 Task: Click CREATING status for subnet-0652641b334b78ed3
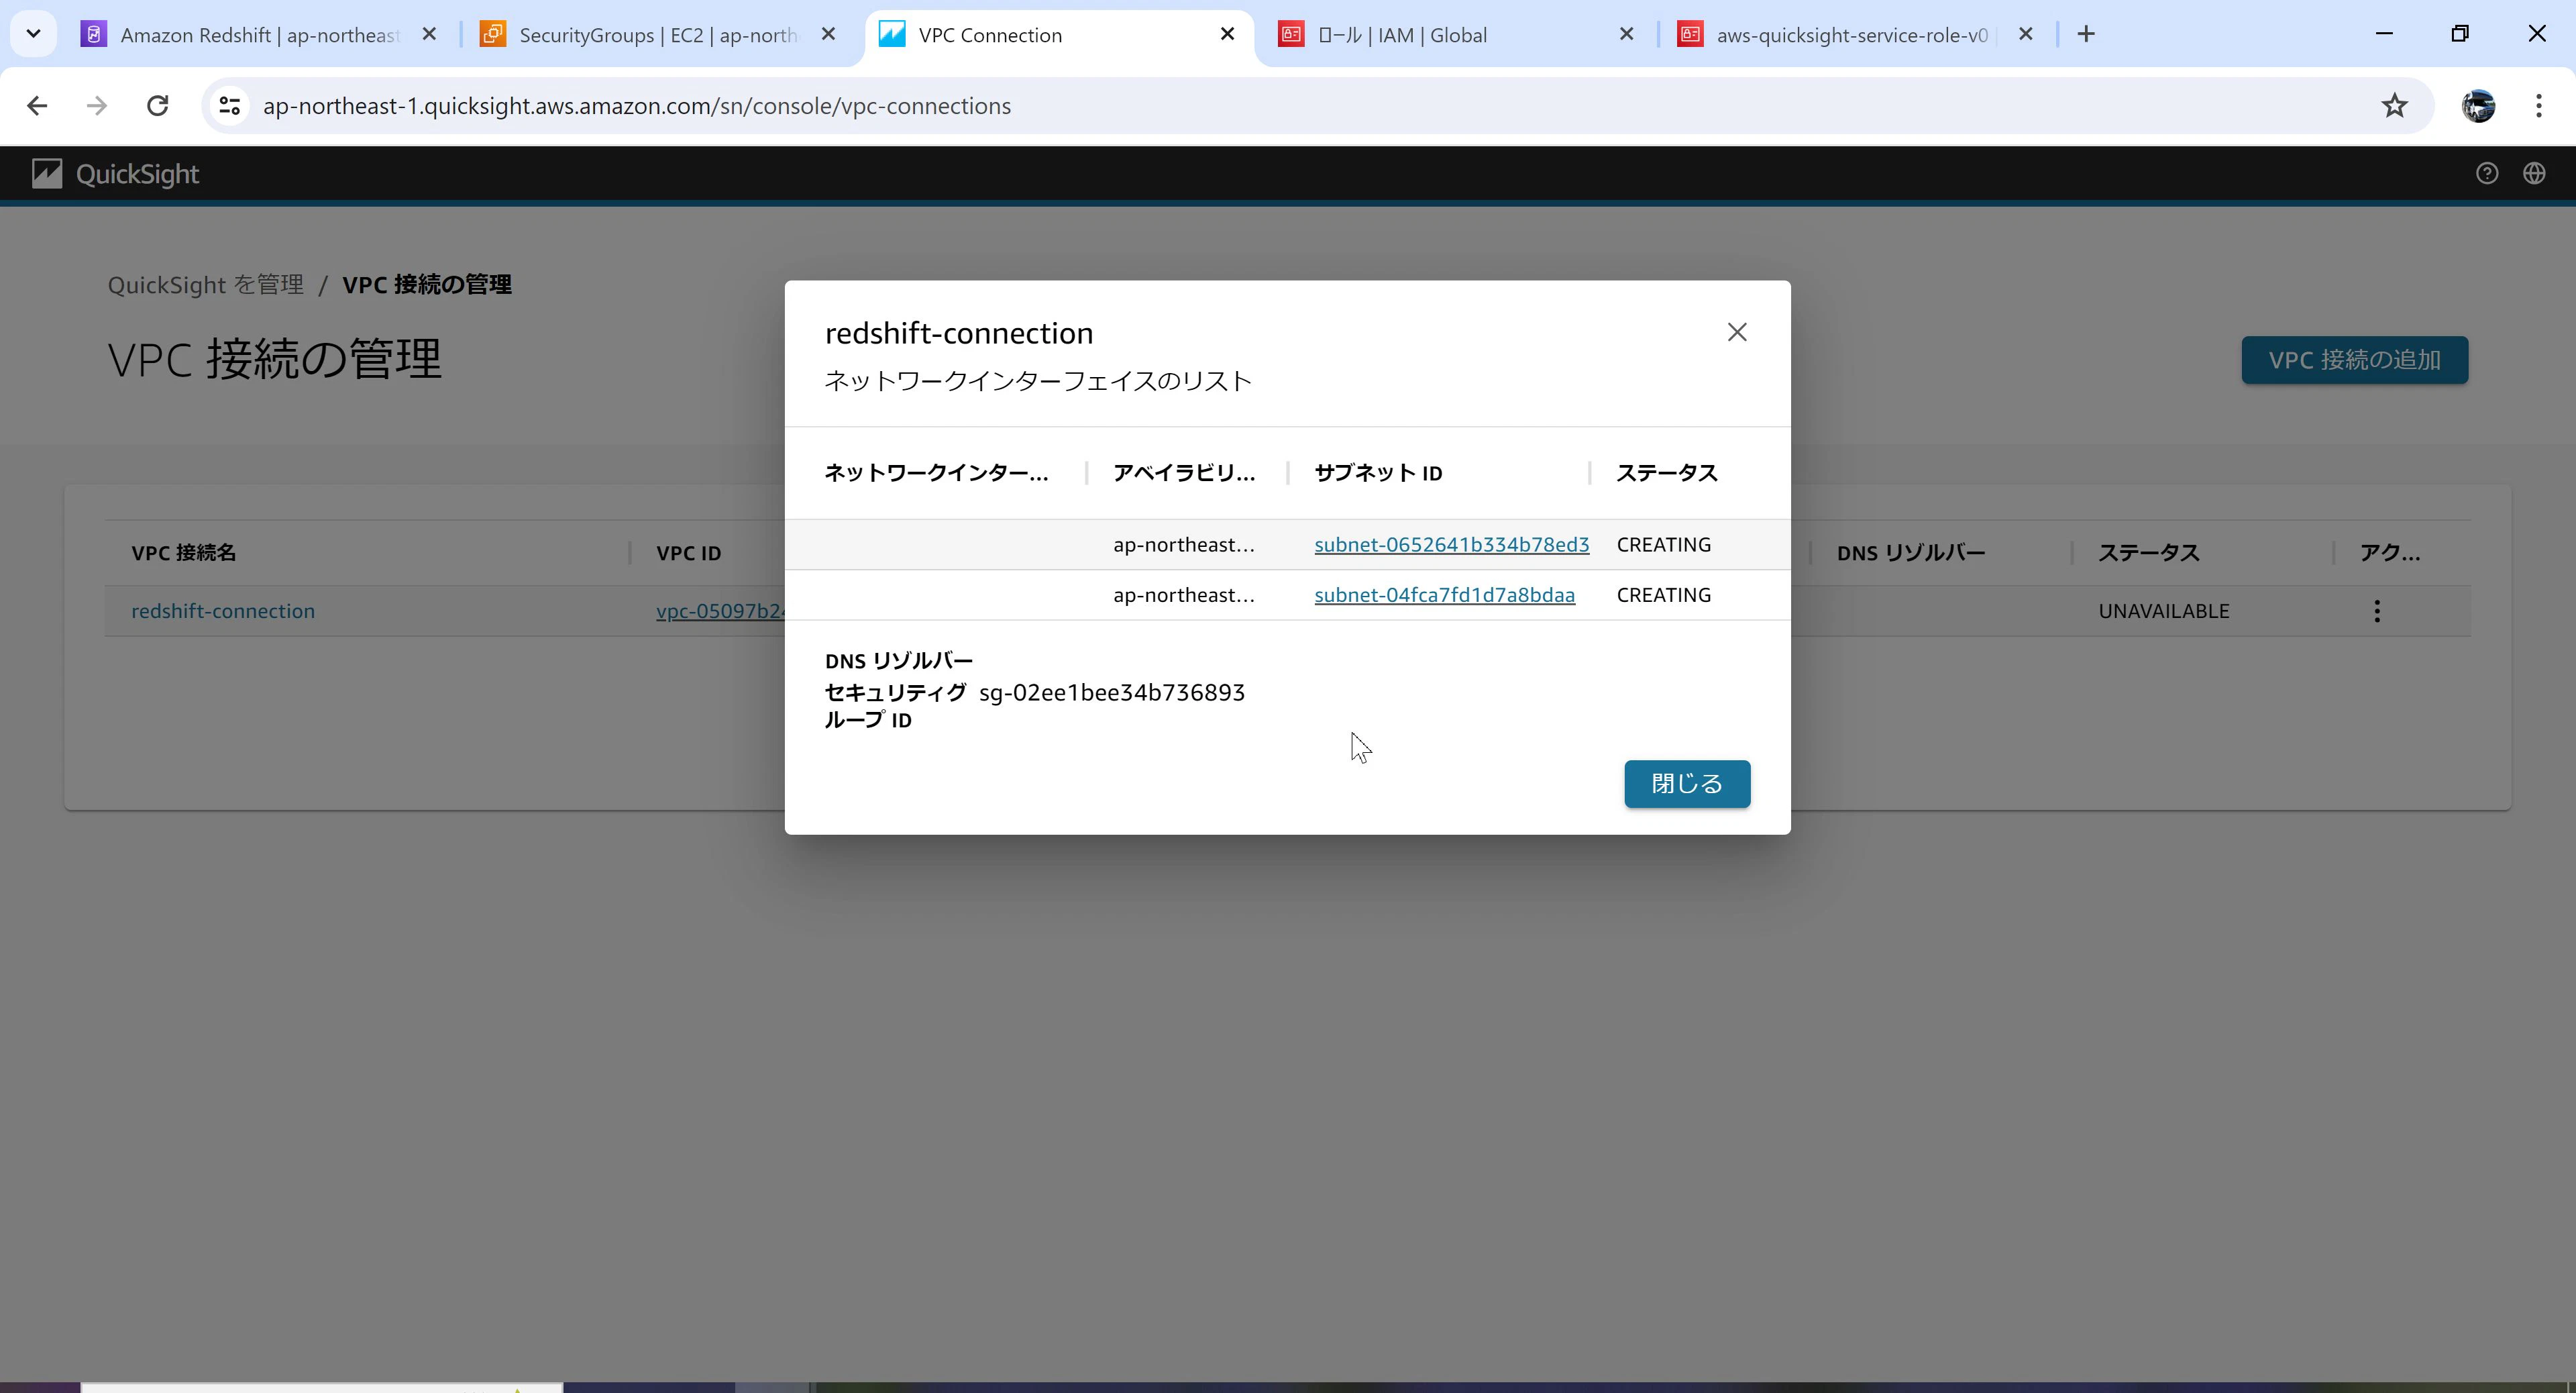1664,544
